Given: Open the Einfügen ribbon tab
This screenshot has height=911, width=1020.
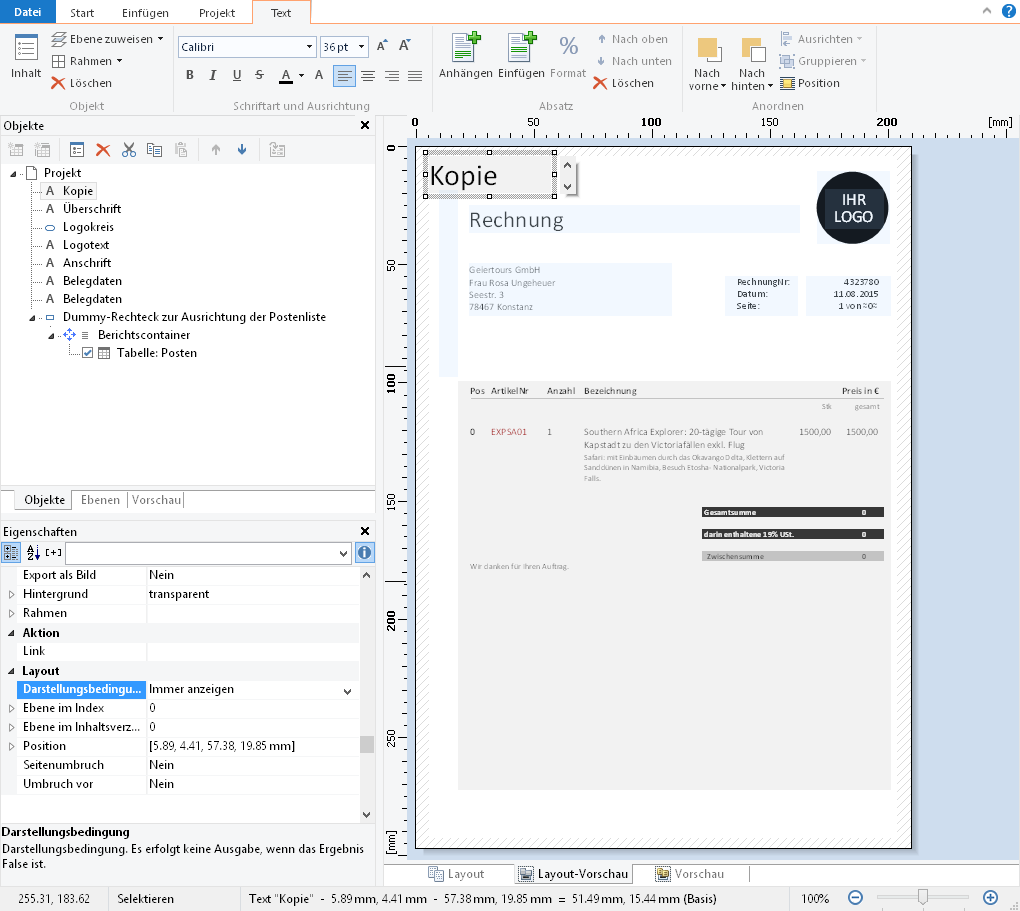Looking at the screenshot, I should (x=145, y=13).
